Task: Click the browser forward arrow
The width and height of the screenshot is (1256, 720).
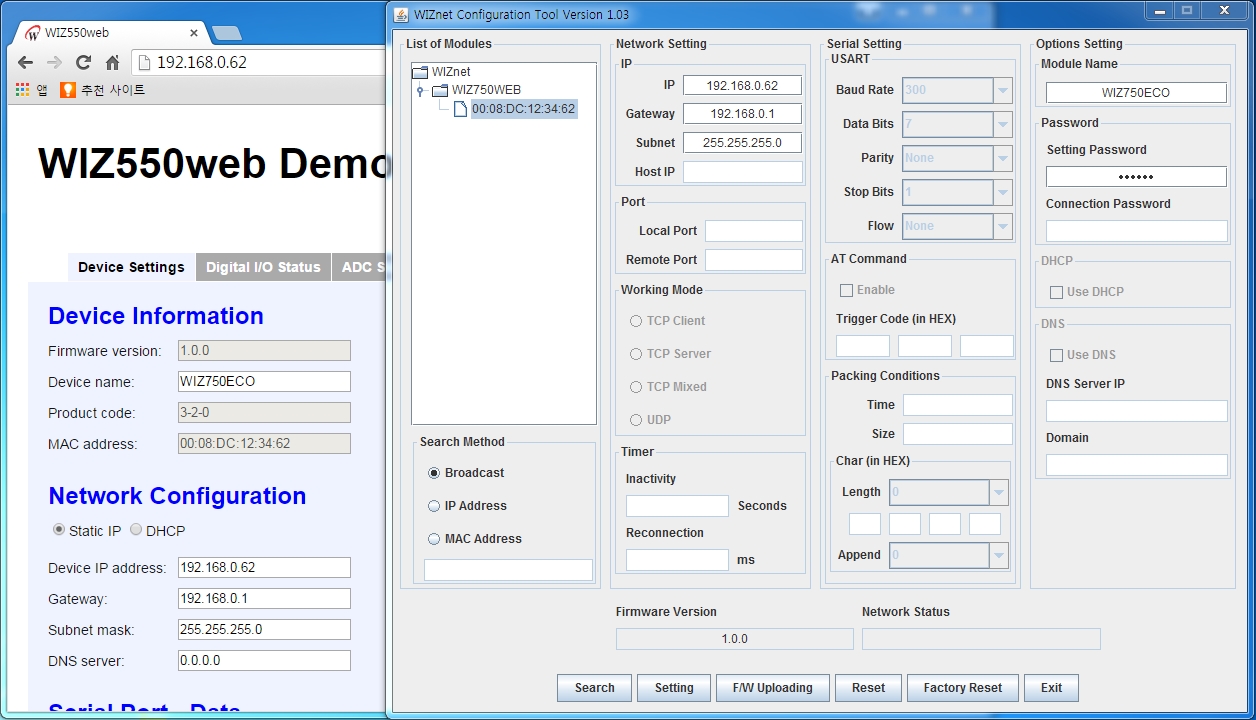Action: (x=54, y=62)
